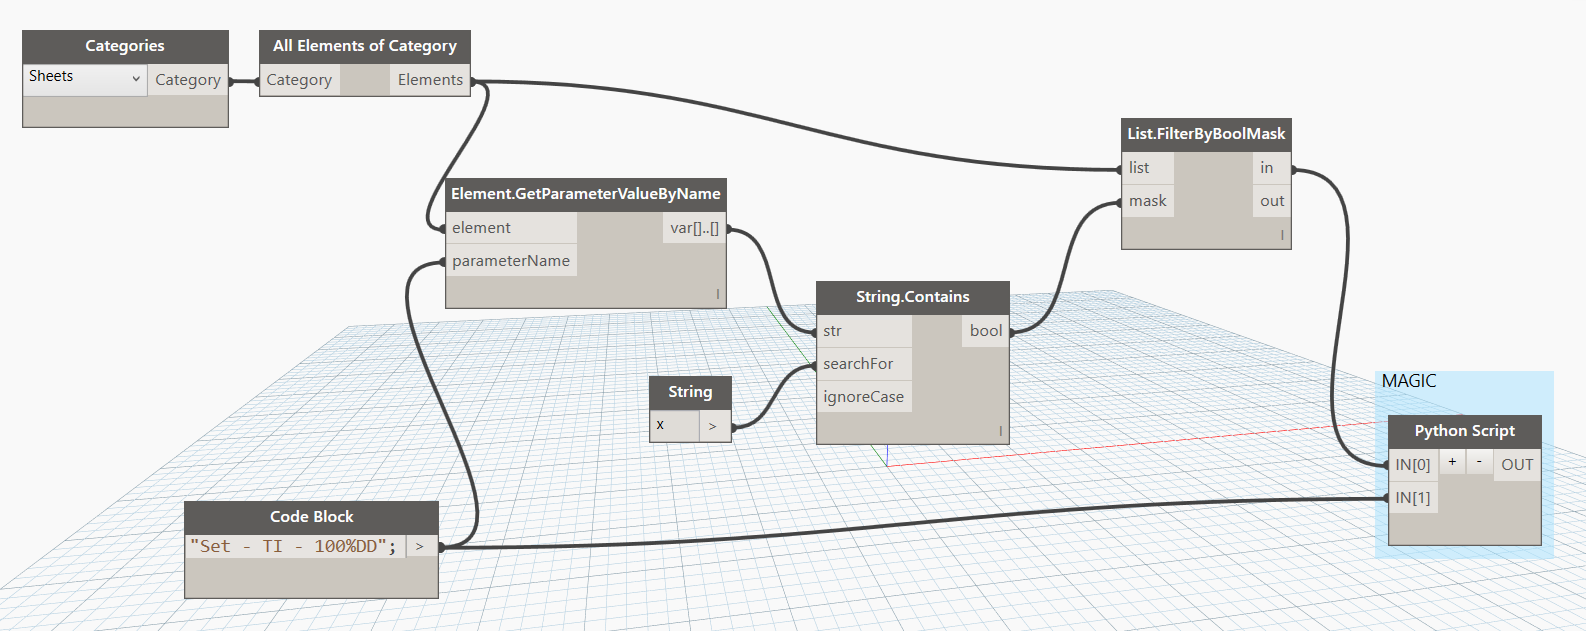Click the bool output of String.Contains

(985, 331)
